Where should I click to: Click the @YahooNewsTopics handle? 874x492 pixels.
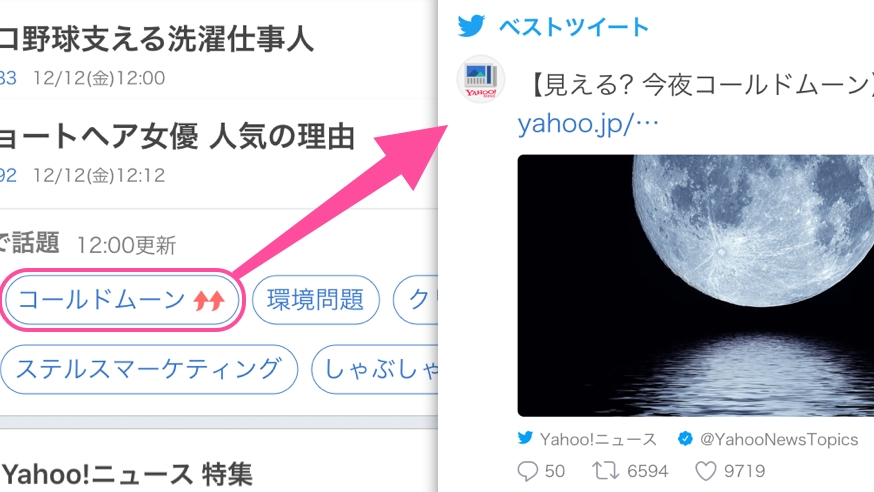tap(779, 440)
